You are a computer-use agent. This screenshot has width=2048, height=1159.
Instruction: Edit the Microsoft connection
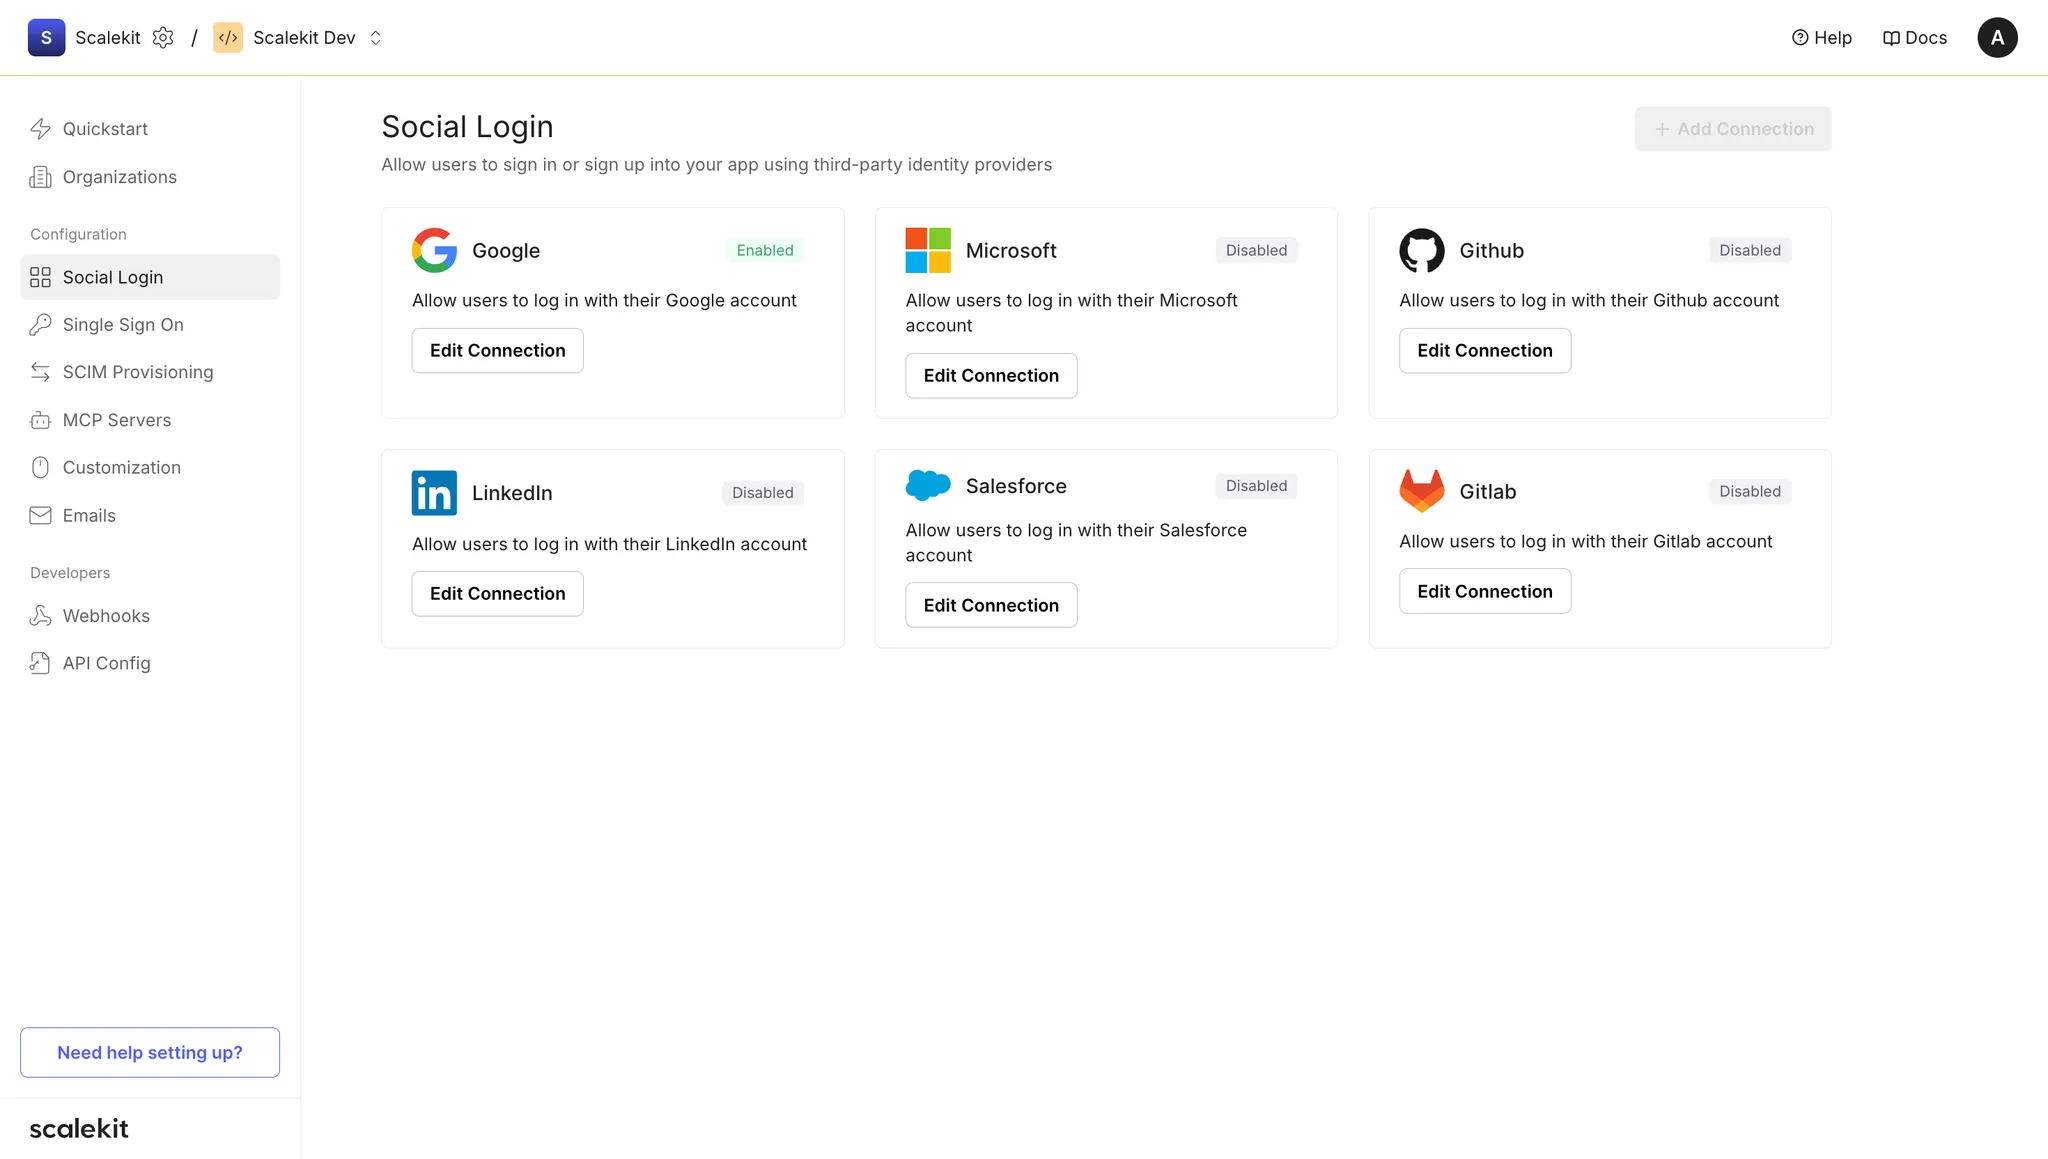coord(991,376)
